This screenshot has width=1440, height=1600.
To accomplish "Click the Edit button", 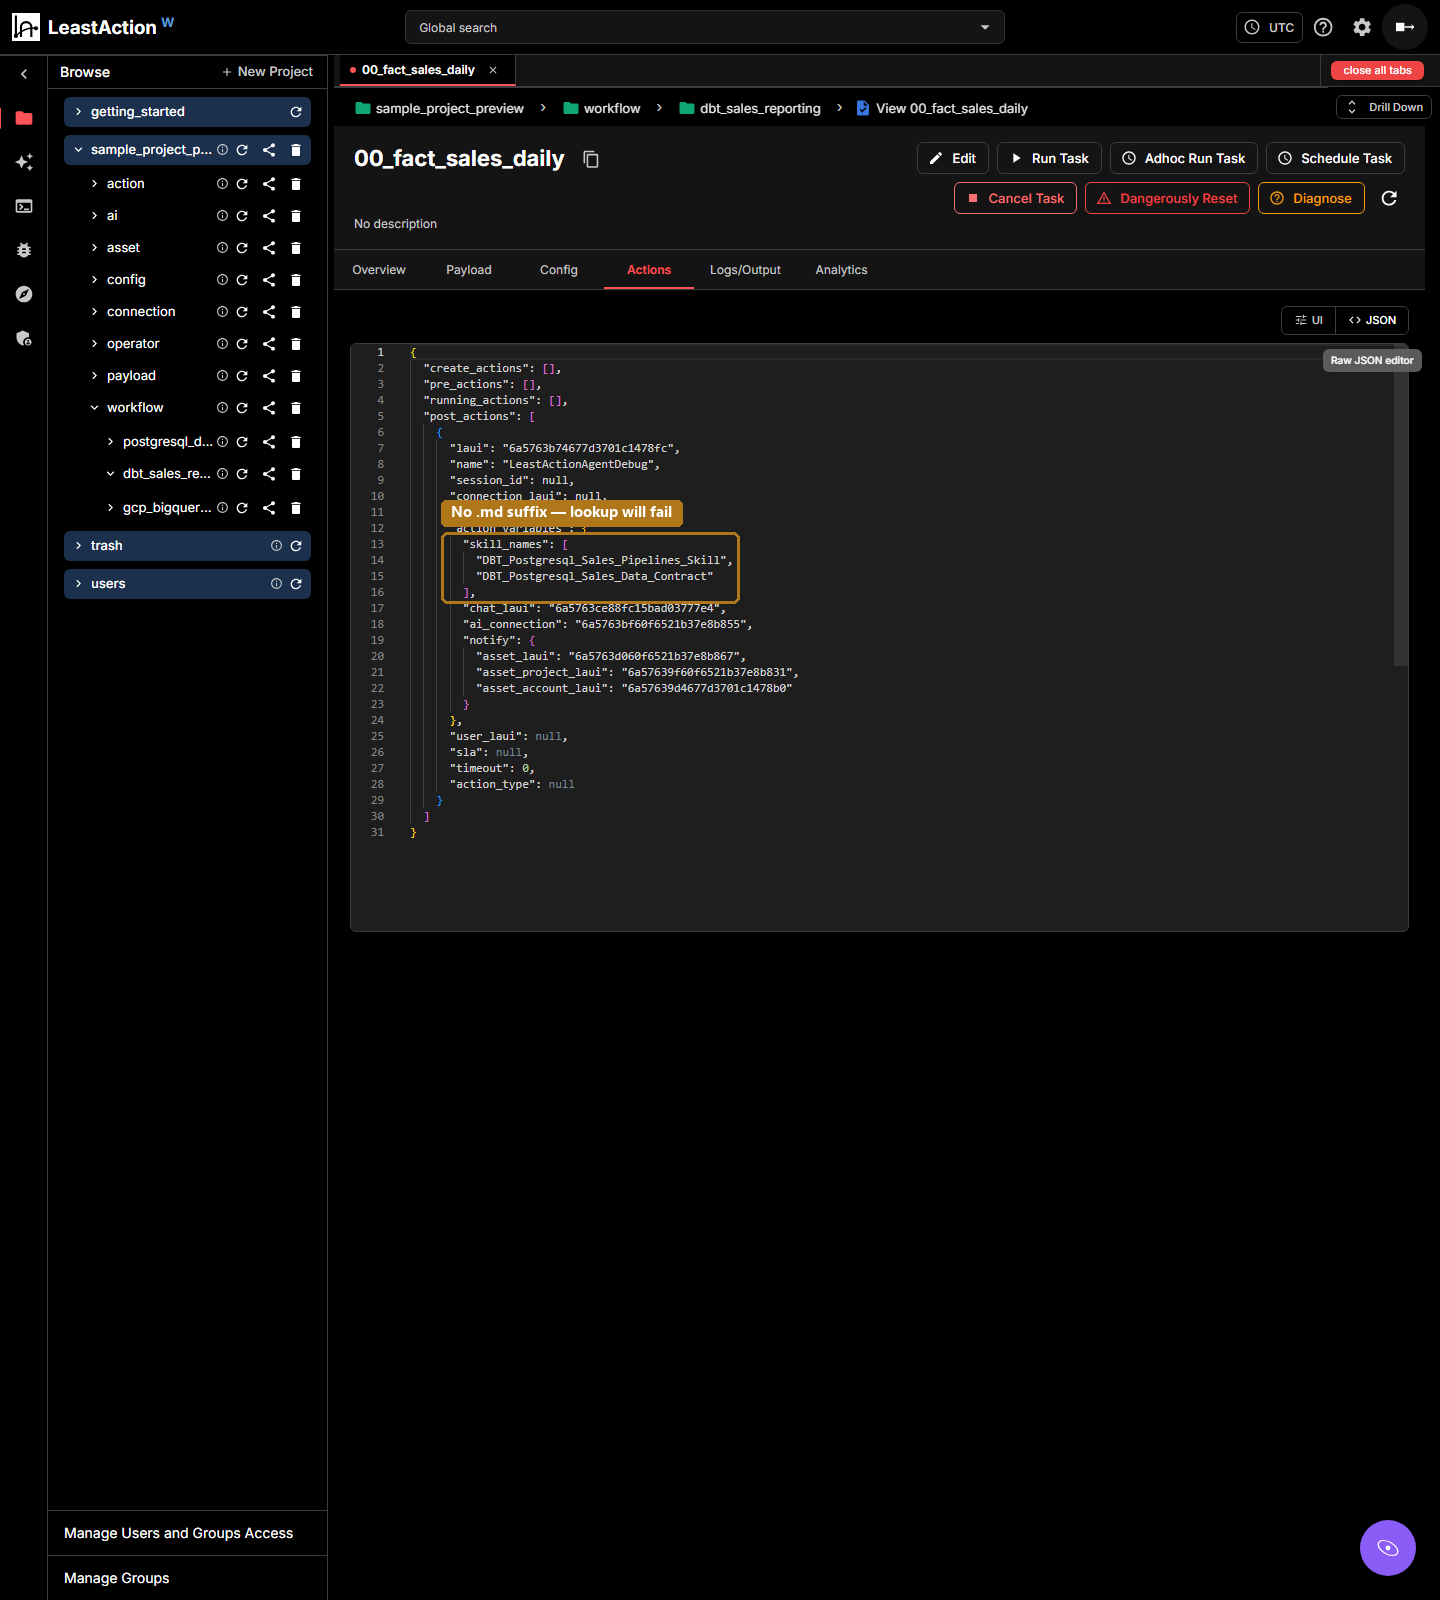I will [x=953, y=158].
